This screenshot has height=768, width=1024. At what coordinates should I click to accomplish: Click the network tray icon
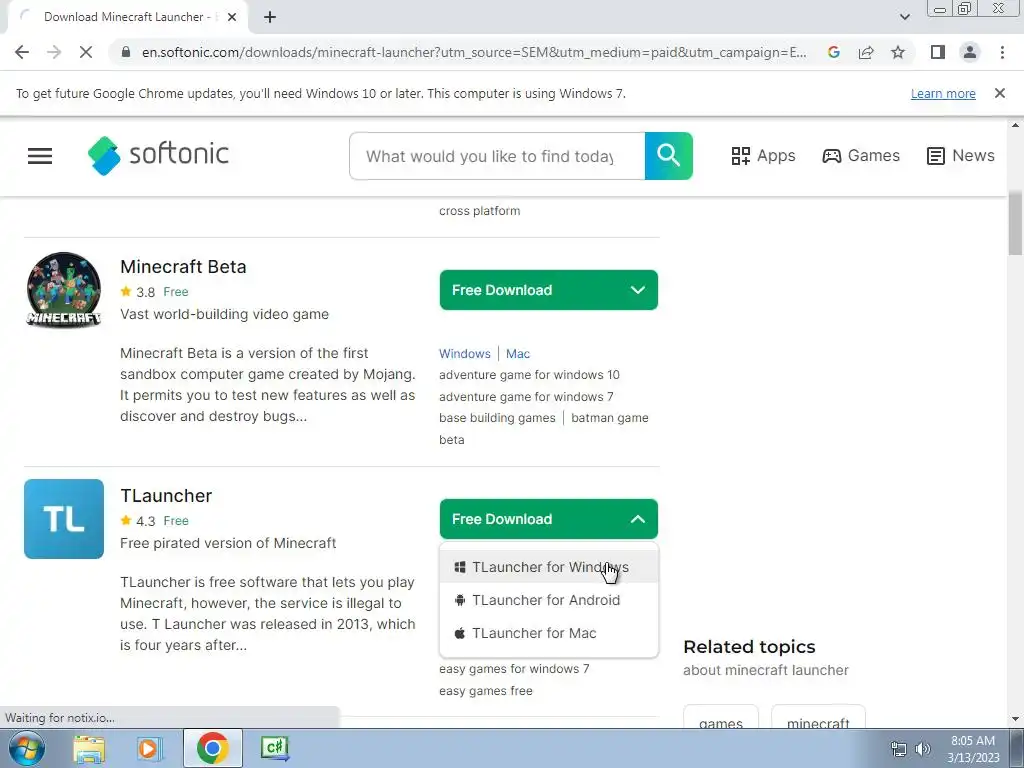coord(899,749)
